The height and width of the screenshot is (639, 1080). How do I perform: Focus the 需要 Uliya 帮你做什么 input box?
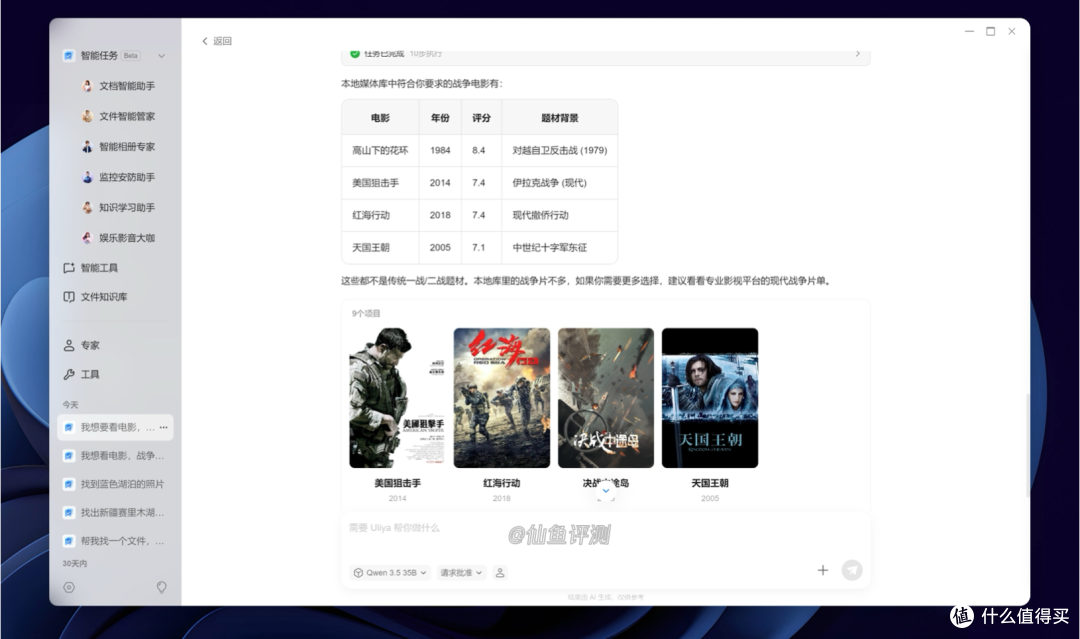(605, 528)
